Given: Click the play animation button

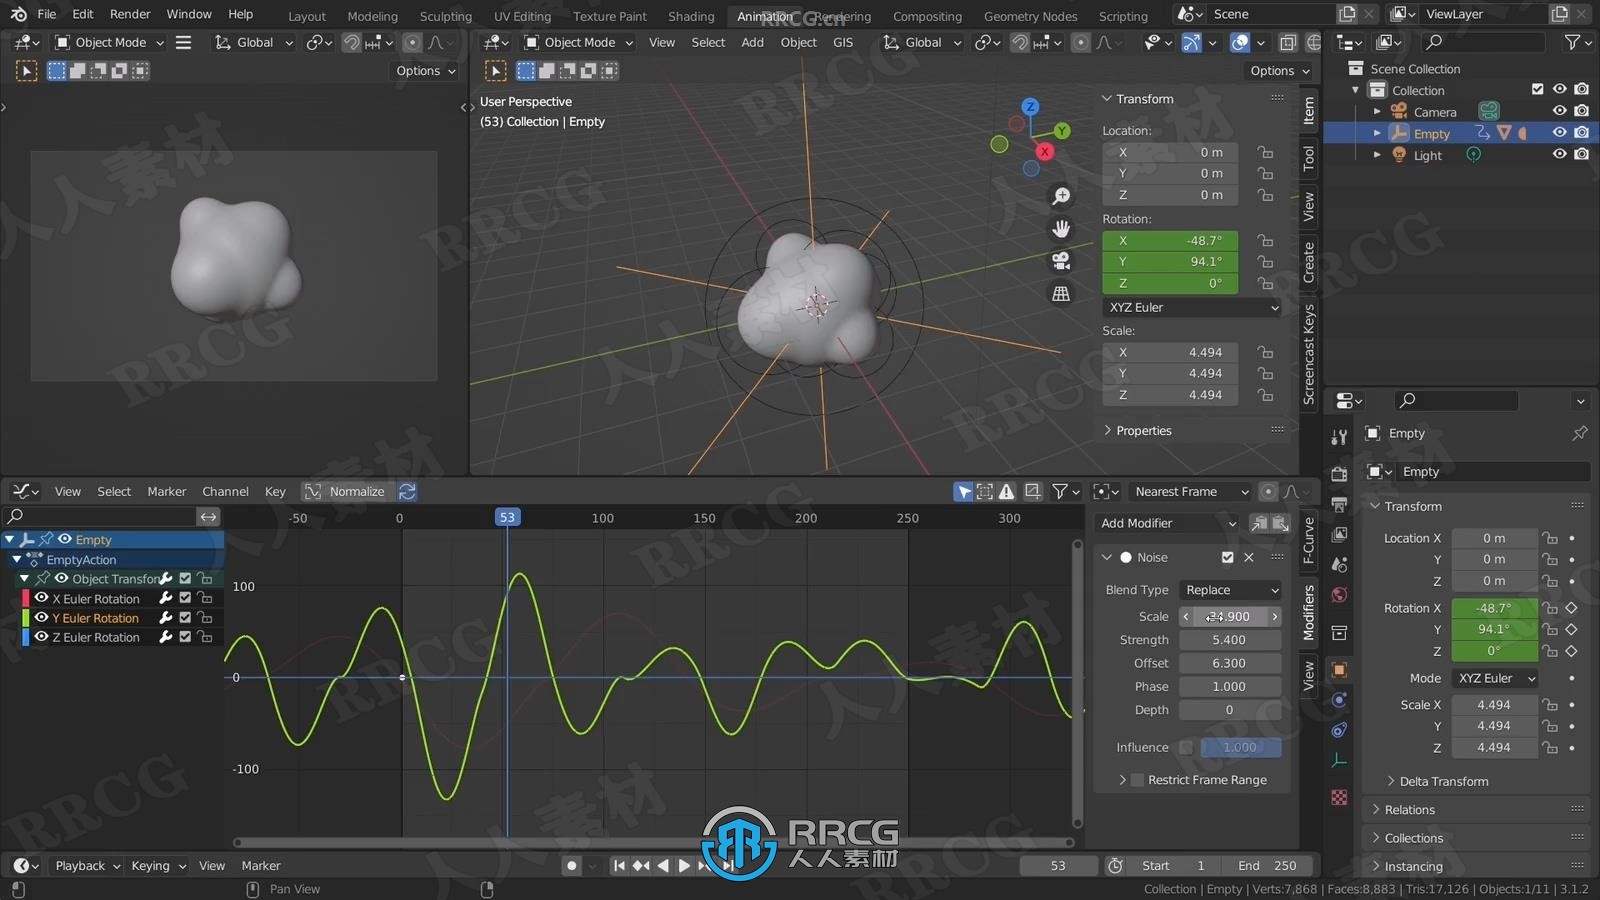Looking at the screenshot, I should point(684,866).
